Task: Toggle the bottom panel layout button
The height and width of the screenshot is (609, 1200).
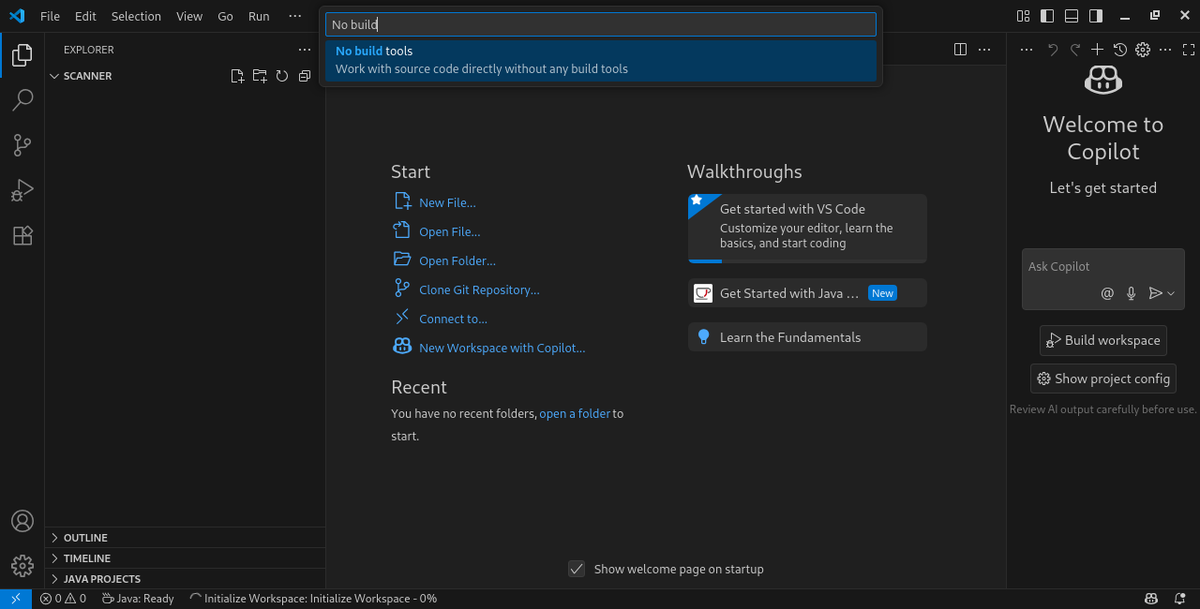Action: pyautogui.click(x=1071, y=16)
